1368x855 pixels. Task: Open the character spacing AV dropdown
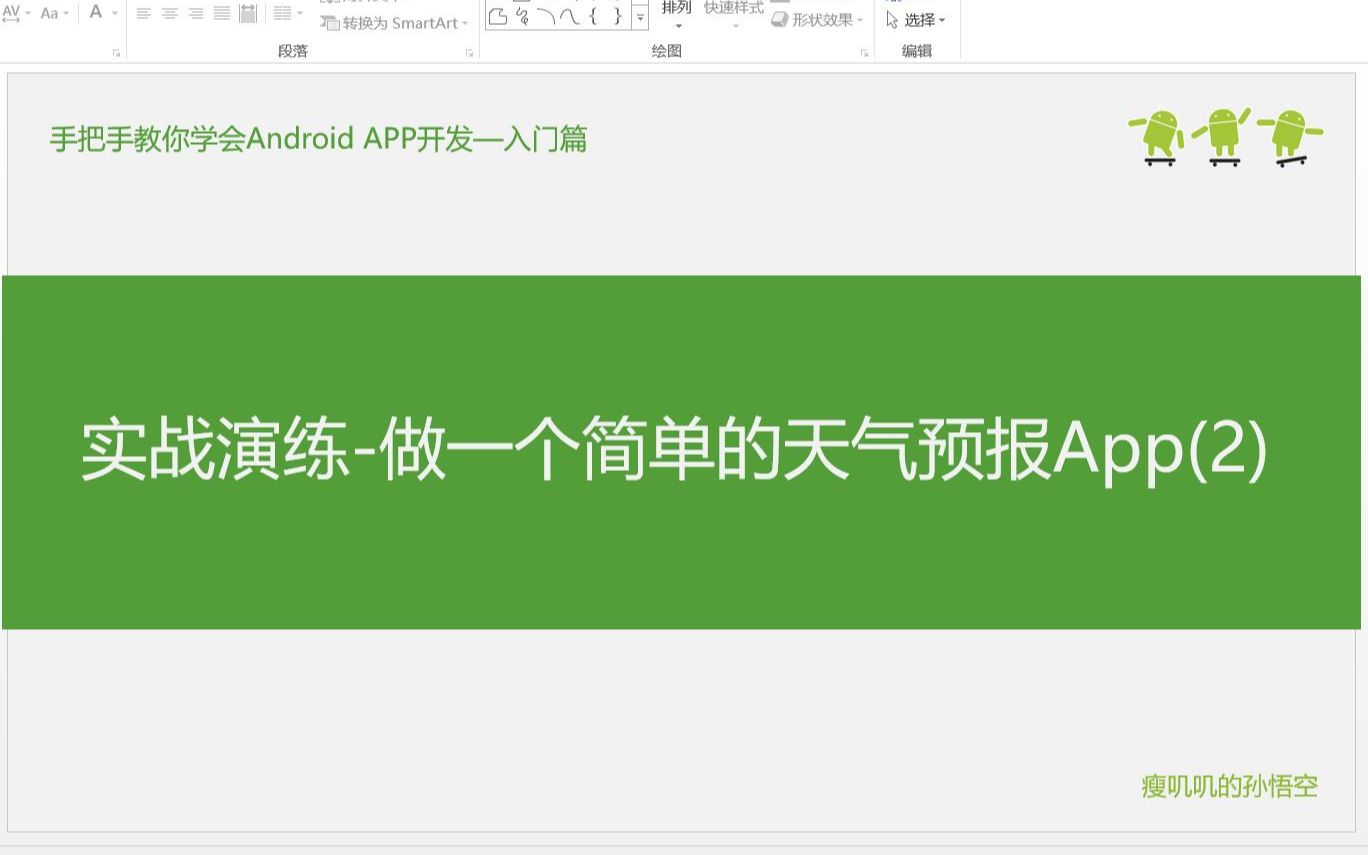pyautogui.click(x=16, y=13)
